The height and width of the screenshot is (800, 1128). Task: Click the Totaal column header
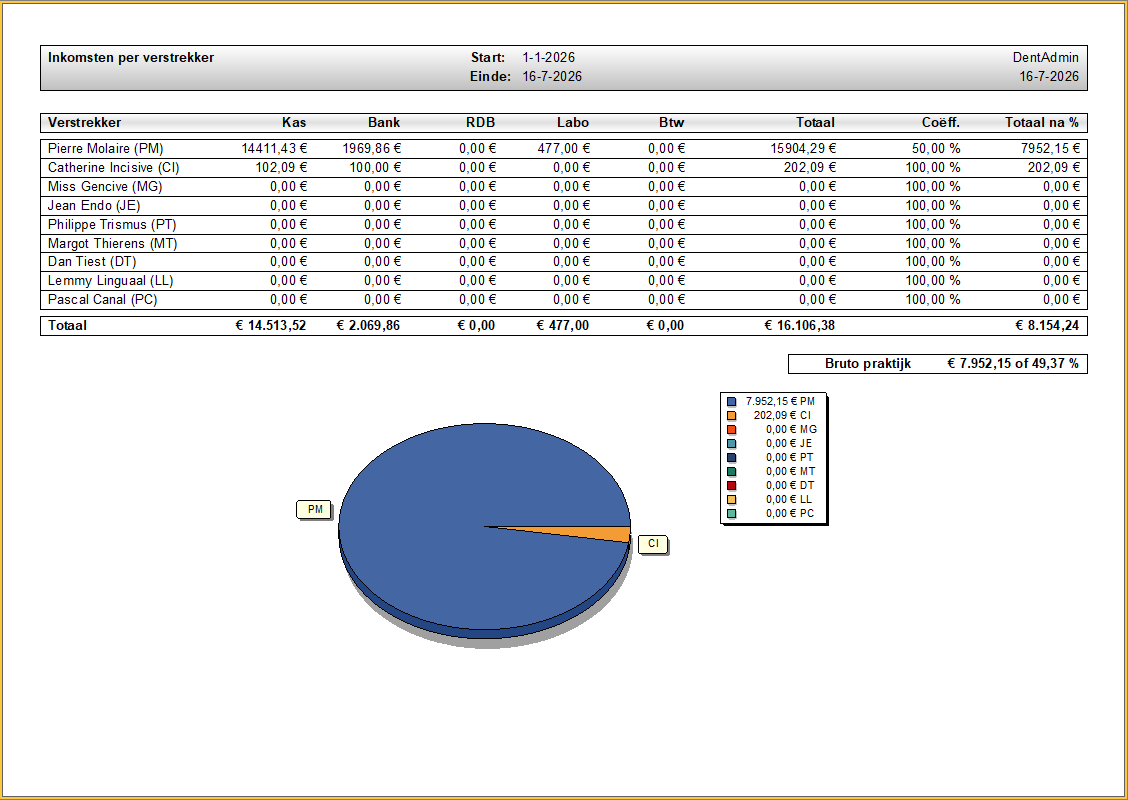click(815, 122)
